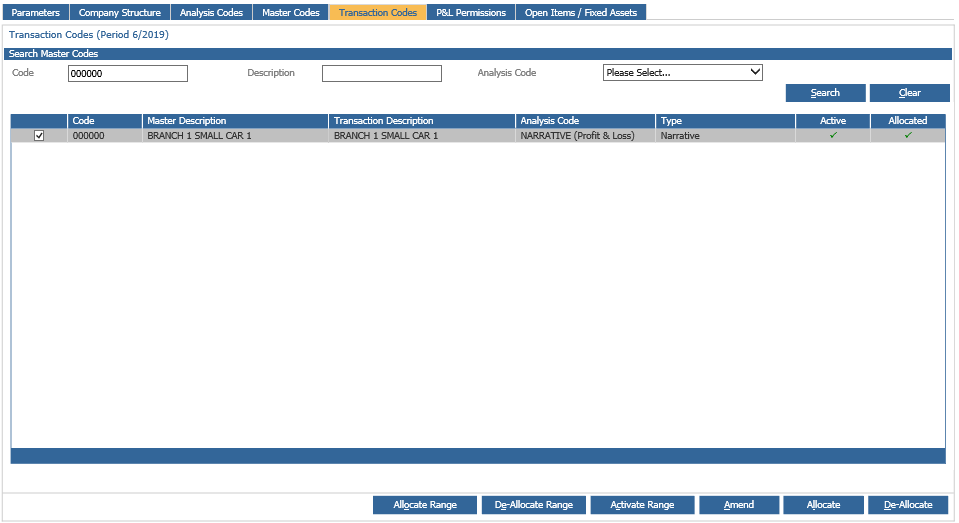This screenshot has width=959, height=523.
Task: Click the Master Description column header
Action: 235,121
